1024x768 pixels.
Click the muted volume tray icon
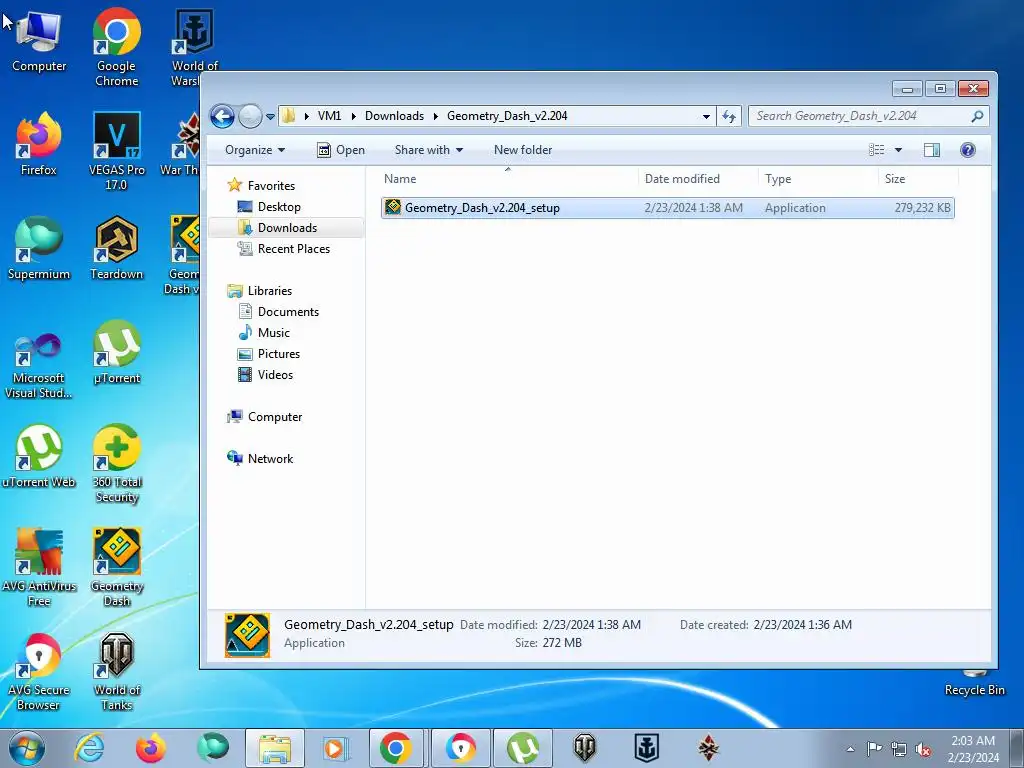pyautogui.click(x=923, y=749)
